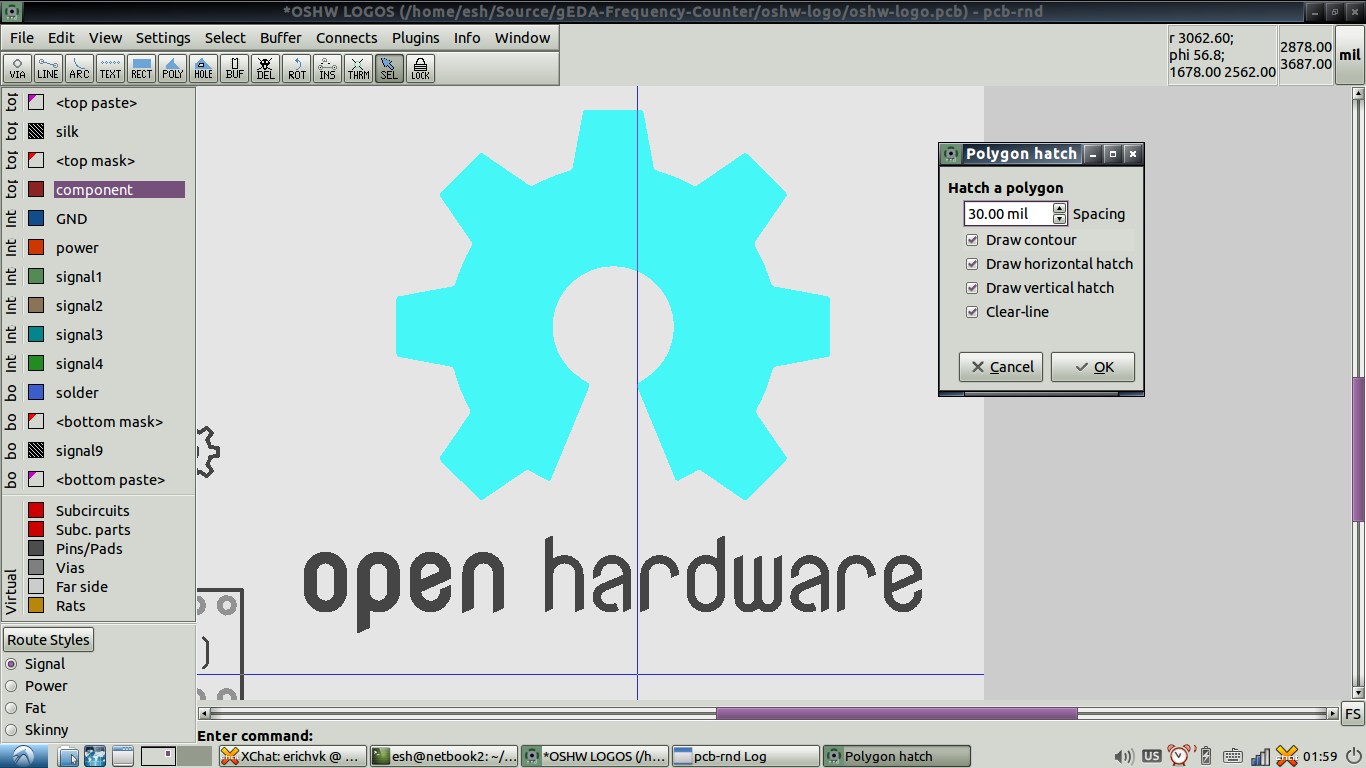Screen dimensions: 1366x768
Task: Select the HOLE tool
Action: pos(202,68)
